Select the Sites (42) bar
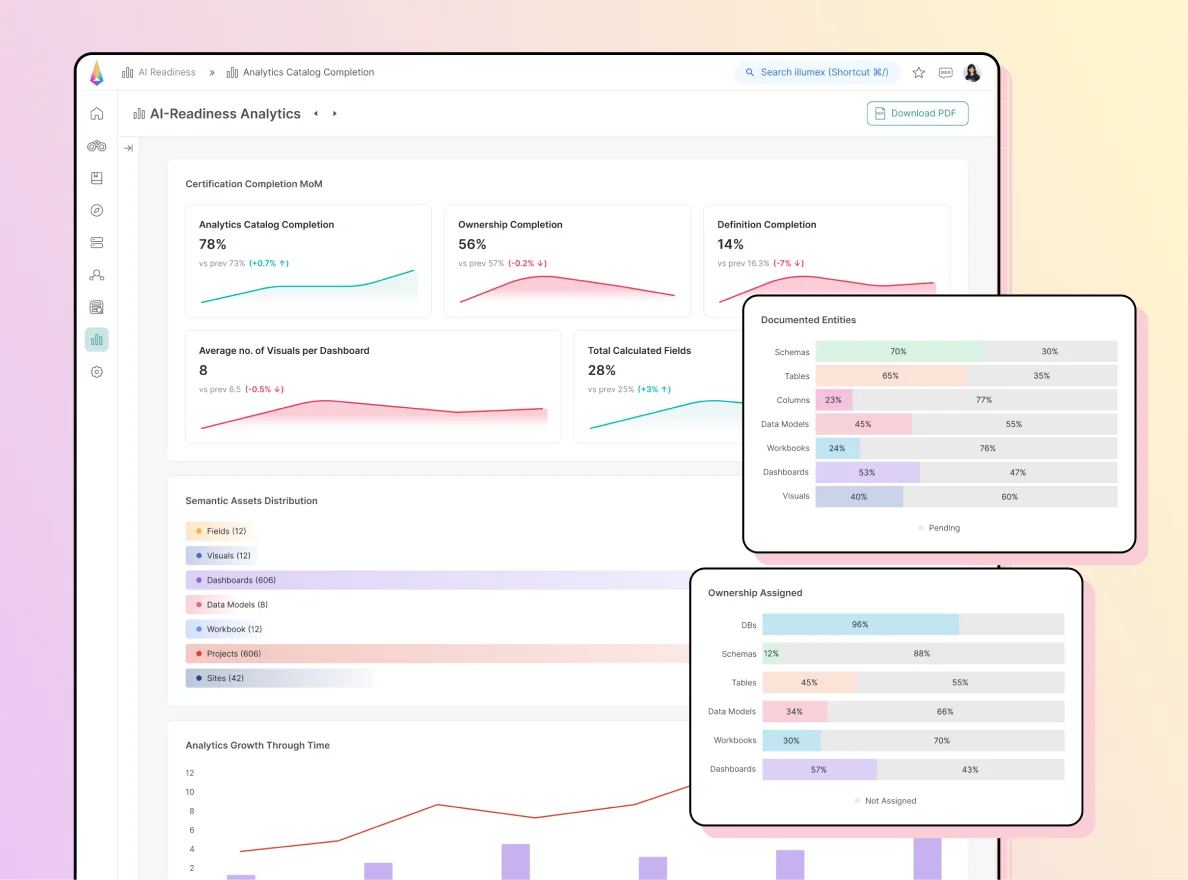 coord(279,678)
